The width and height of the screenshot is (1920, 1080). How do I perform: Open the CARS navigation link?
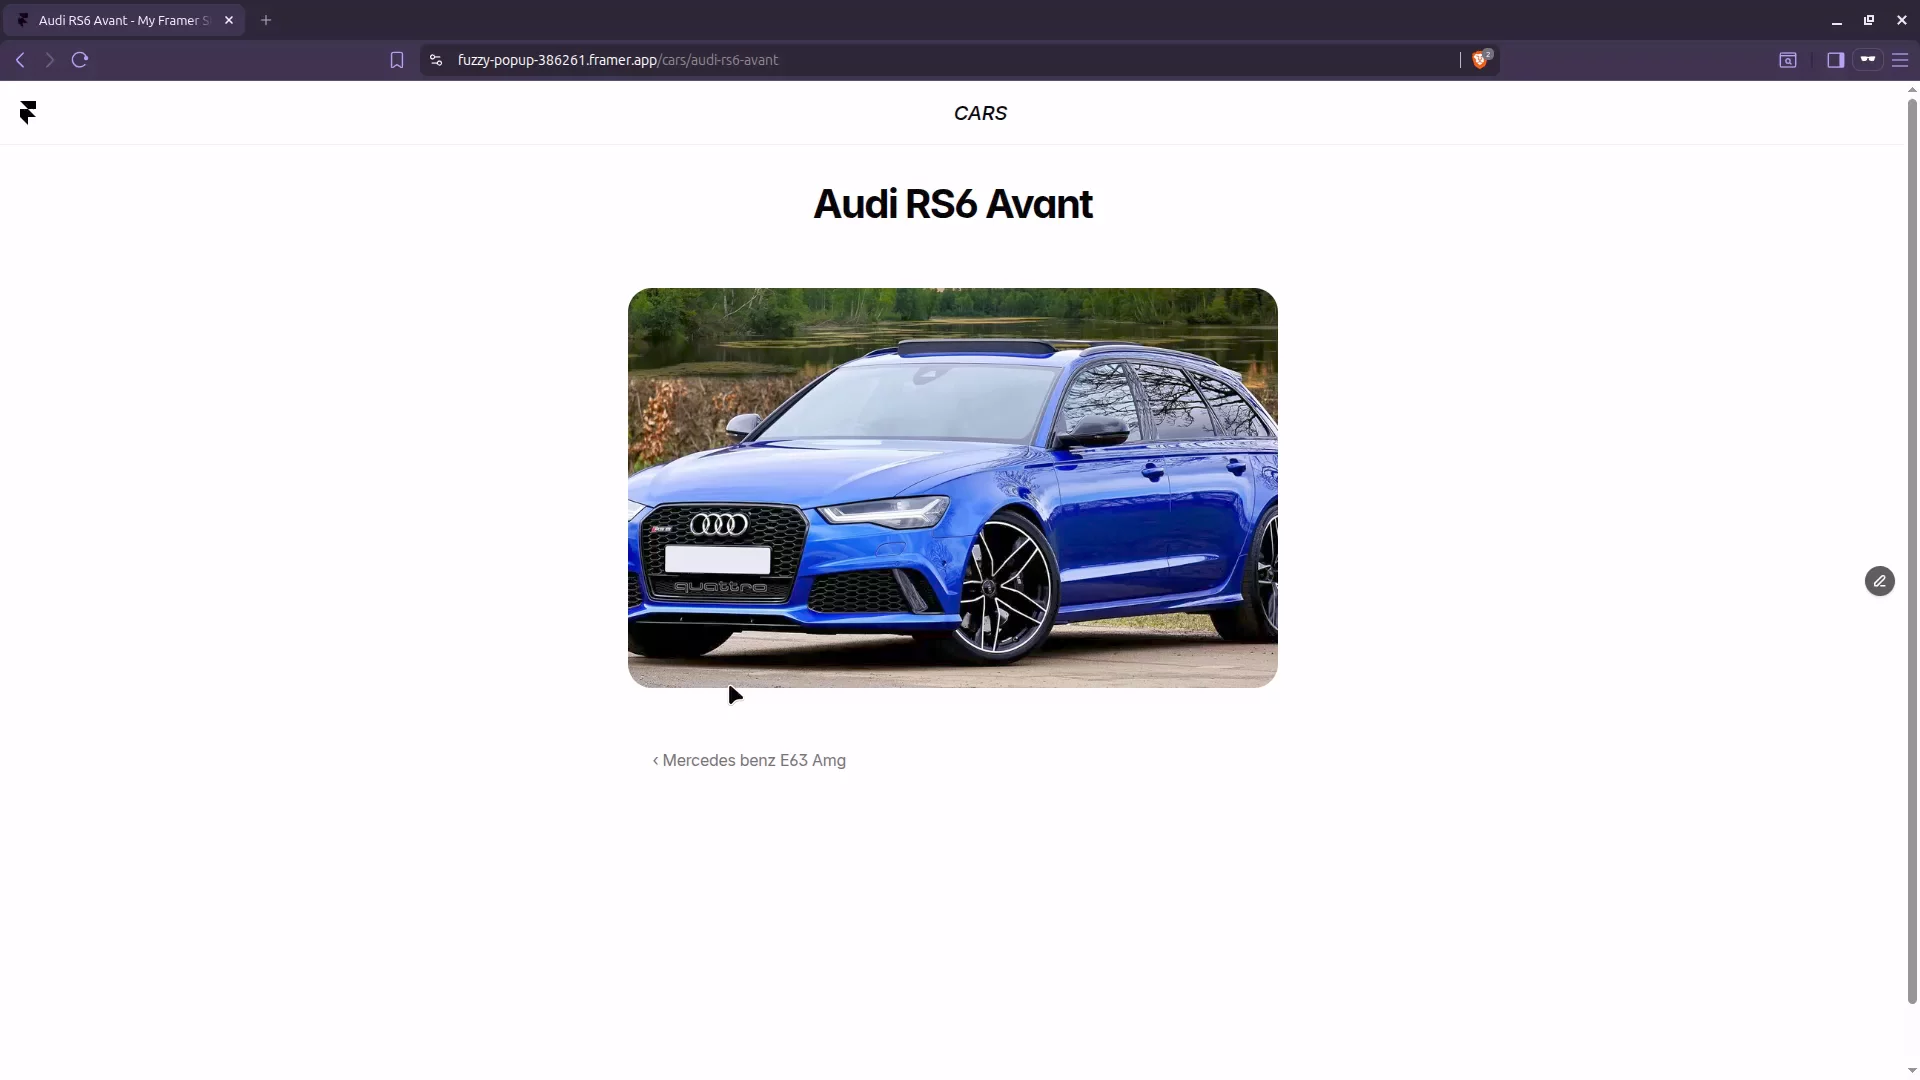[x=980, y=114]
